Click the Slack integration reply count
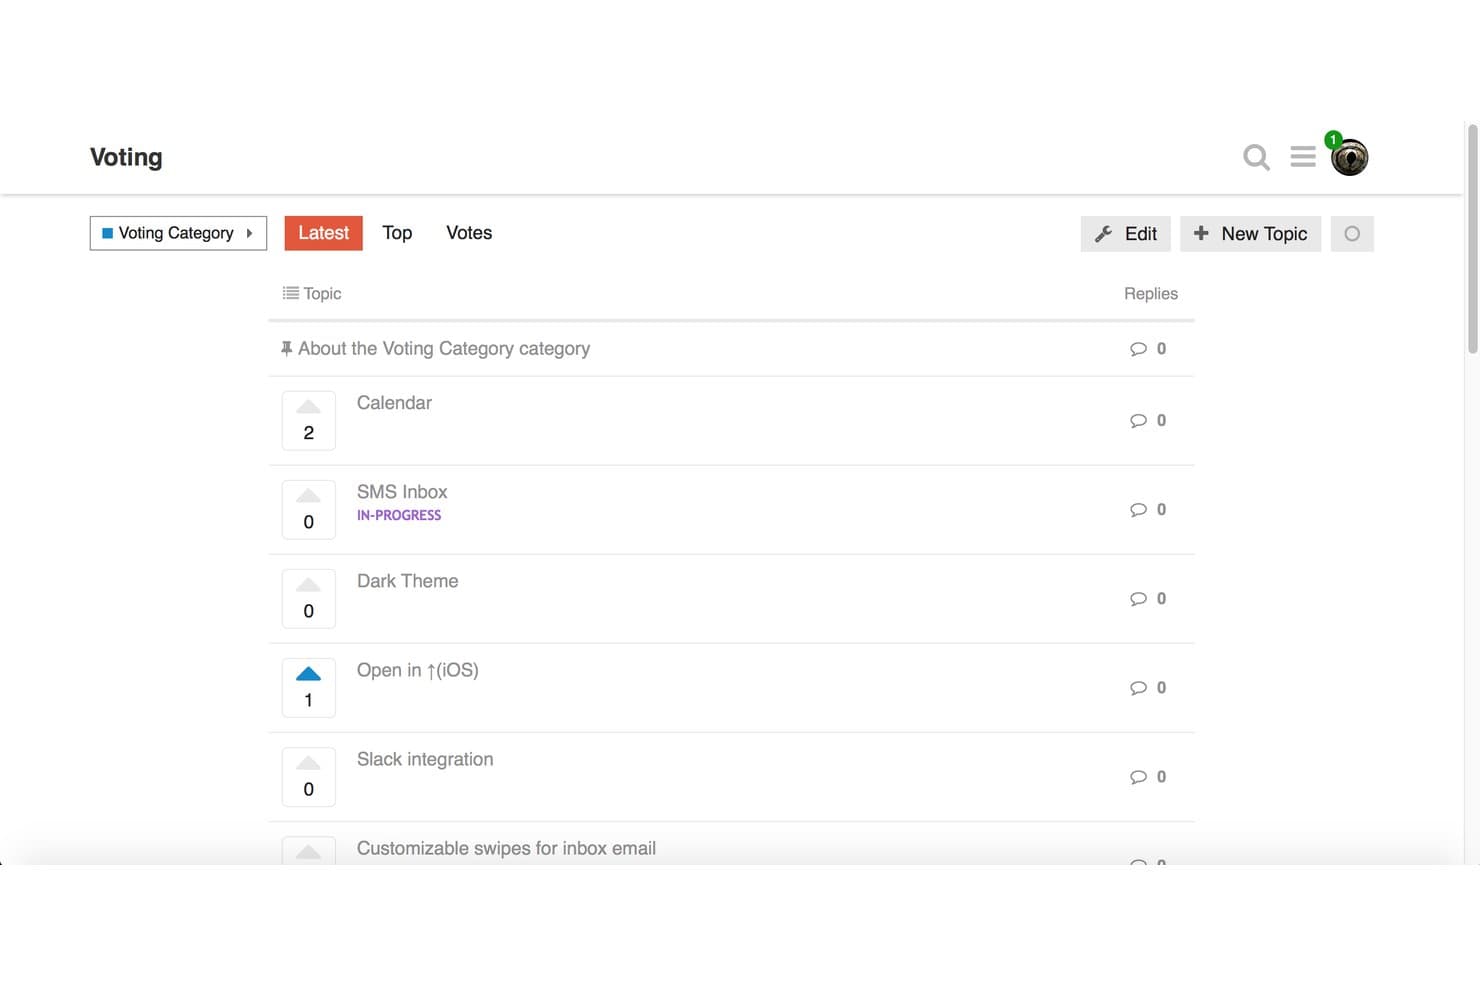This screenshot has height=987, width=1480. [x=1148, y=777]
